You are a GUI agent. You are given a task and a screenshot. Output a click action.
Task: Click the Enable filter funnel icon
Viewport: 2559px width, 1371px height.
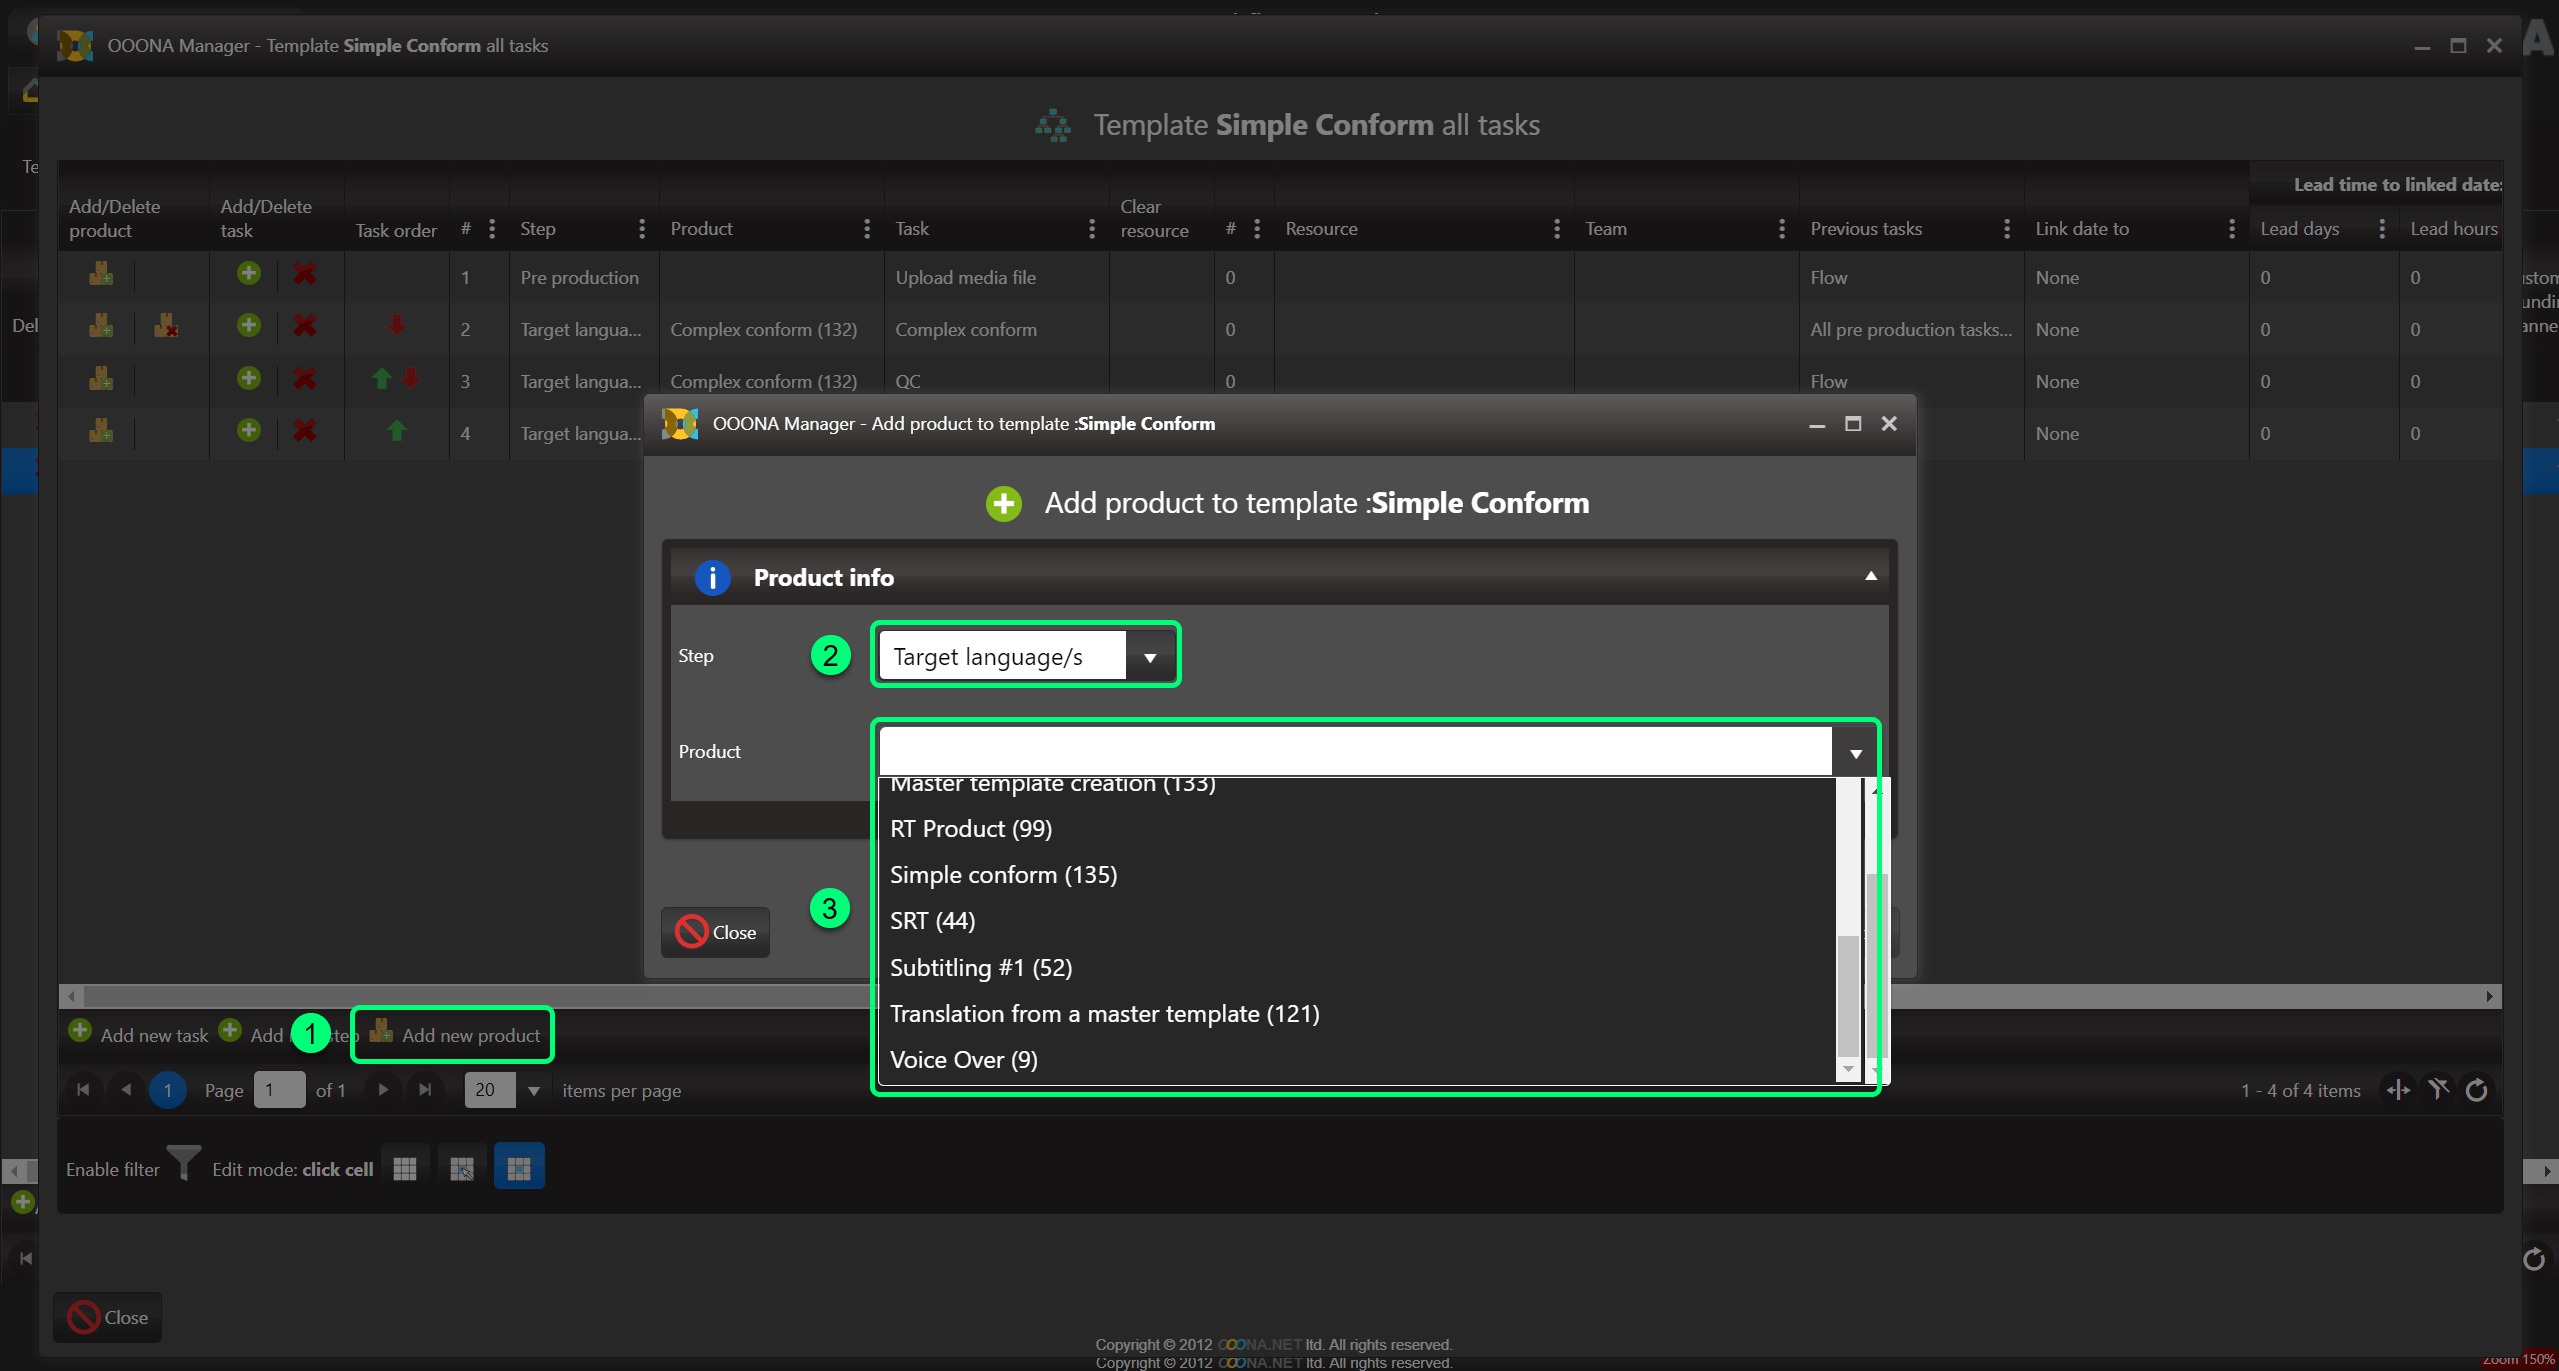[184, 1164]
